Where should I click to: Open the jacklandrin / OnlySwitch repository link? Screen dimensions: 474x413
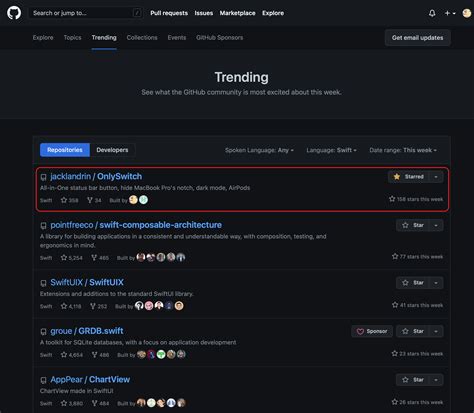coord(96,176)
